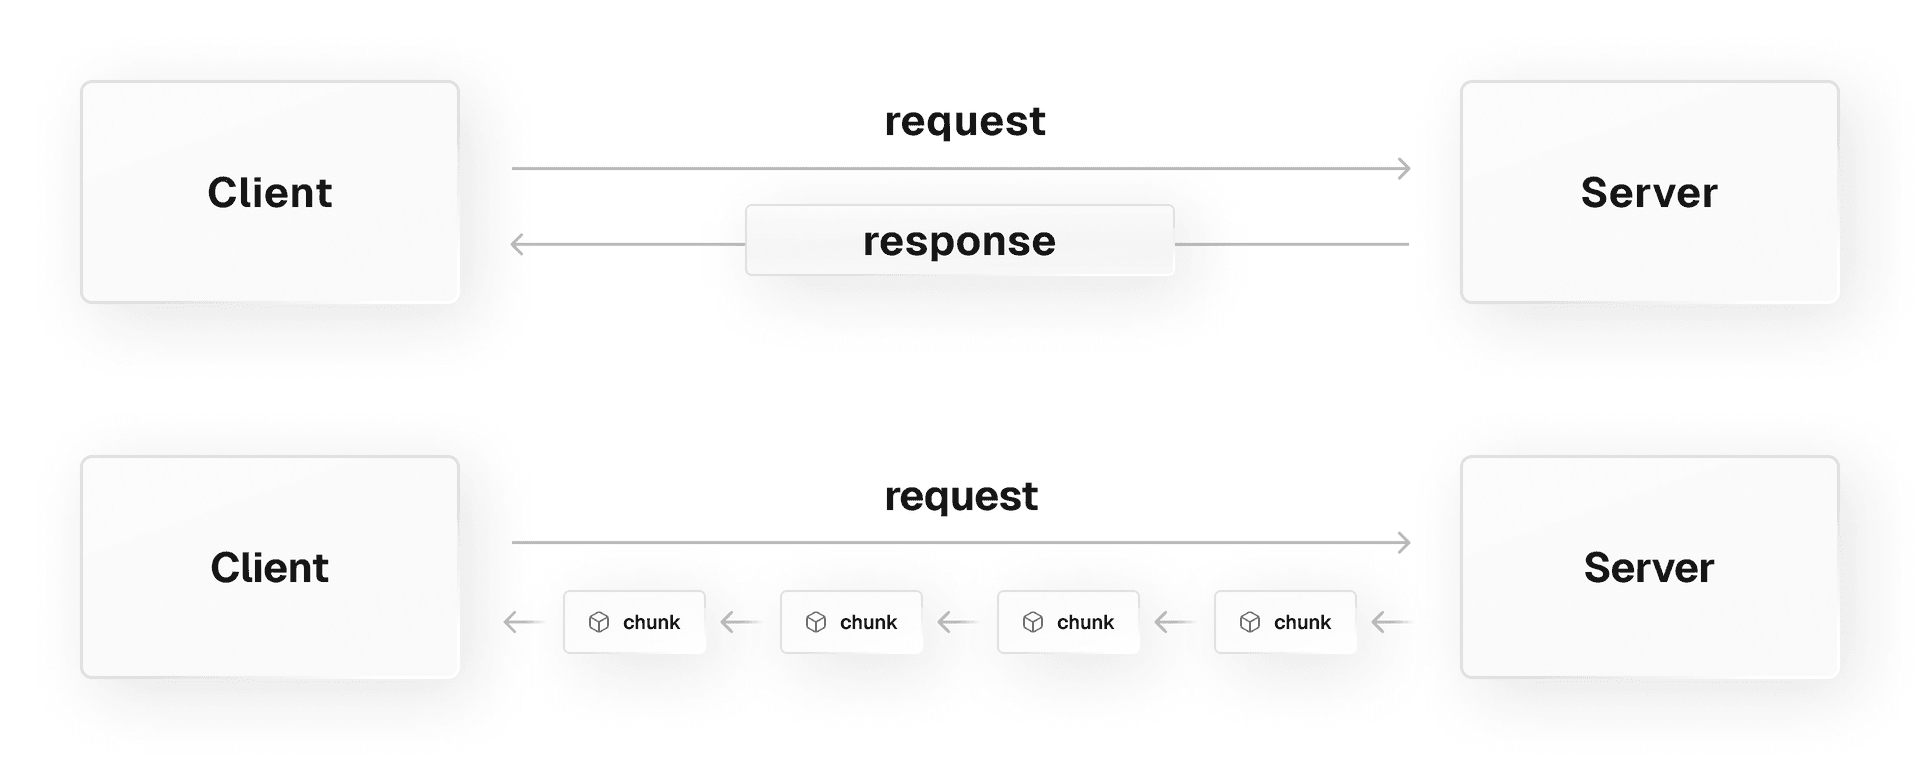The width and height of the screenshot is (1920, 759).
Task: Click the small arrow between third and fourth chunks
Action: pyautogui.click(x=1175, y=622)
